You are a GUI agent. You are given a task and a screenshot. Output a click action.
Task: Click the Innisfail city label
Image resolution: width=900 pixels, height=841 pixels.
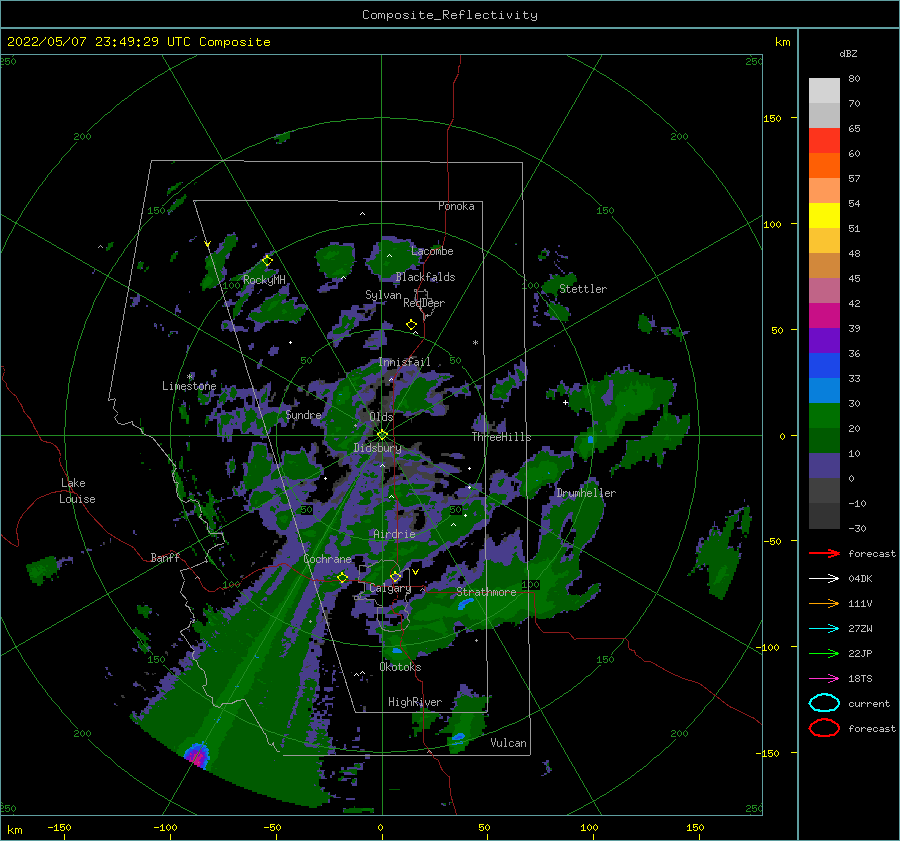pos(404,362)
